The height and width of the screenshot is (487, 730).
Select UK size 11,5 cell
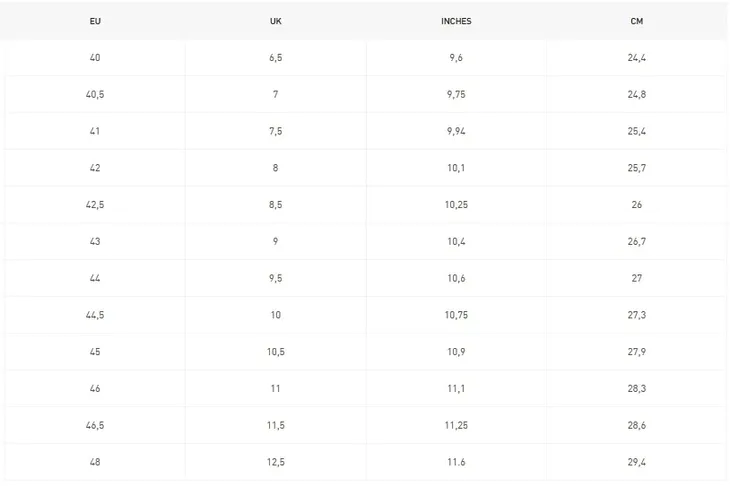pos(276,426)
